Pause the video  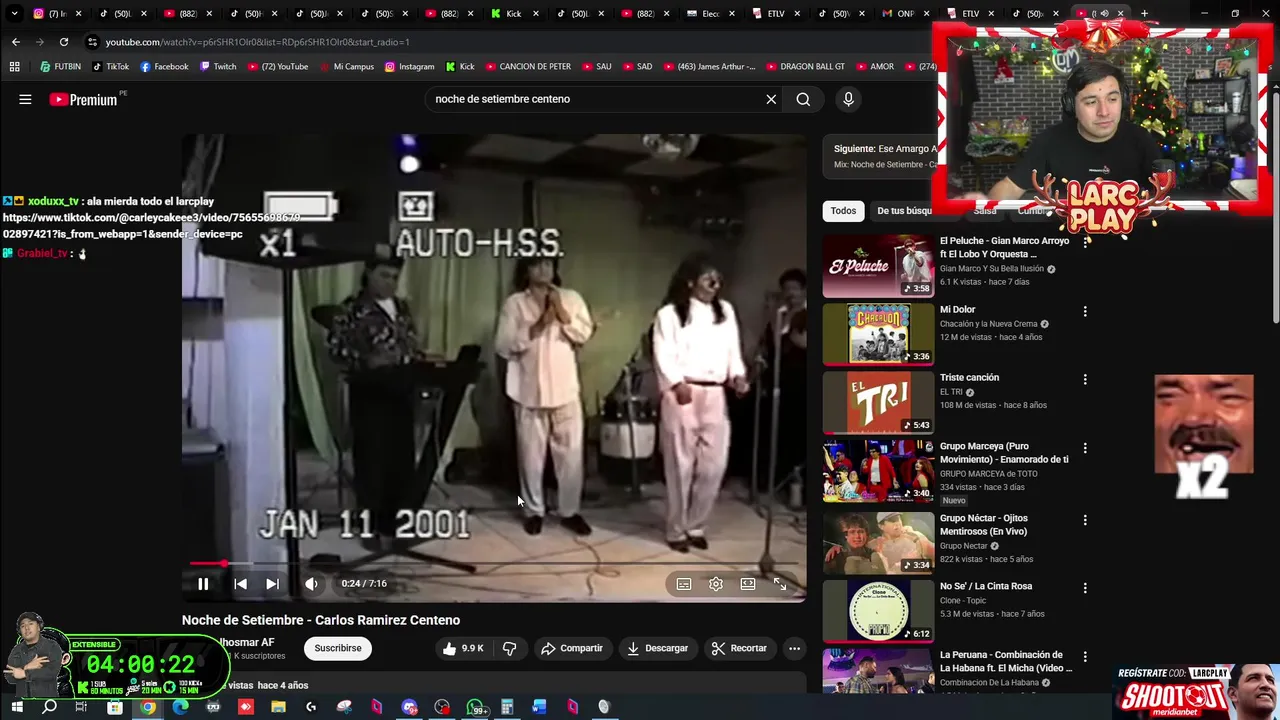click(203, 584)
